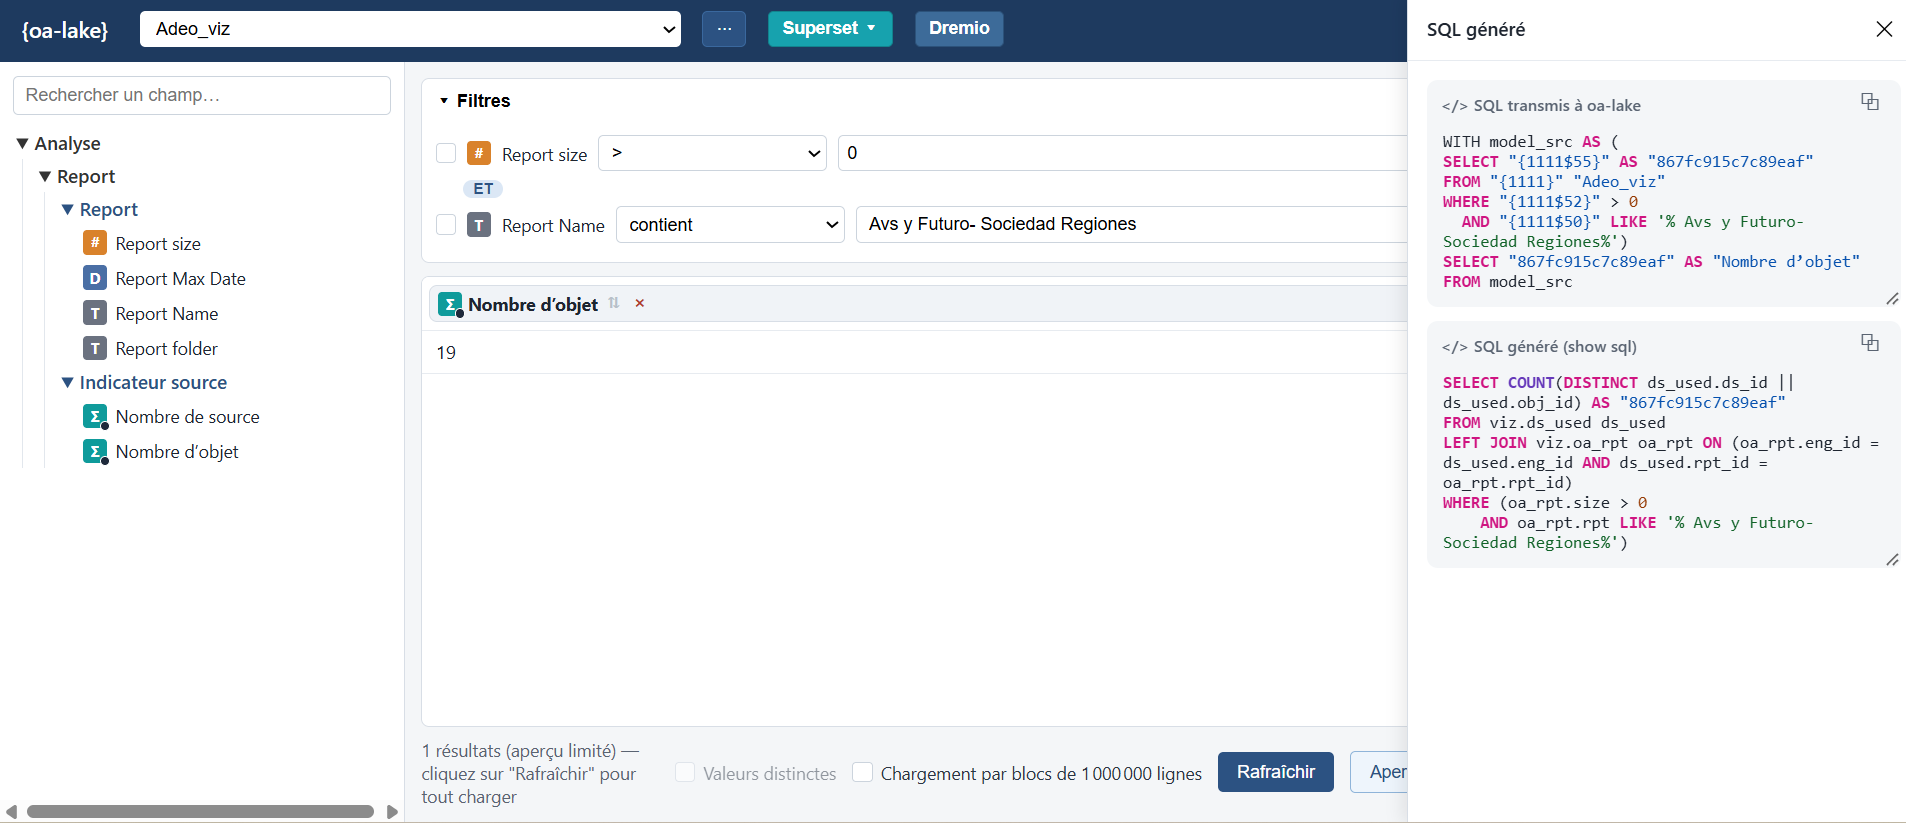Toggle the Valeurs distinctes checkbox
The height and width of the screenshot is (823, 1906).
tap(685, 772)
